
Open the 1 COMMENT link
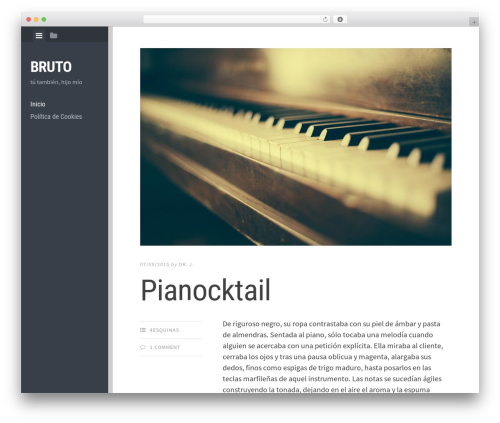coord(165,347)
